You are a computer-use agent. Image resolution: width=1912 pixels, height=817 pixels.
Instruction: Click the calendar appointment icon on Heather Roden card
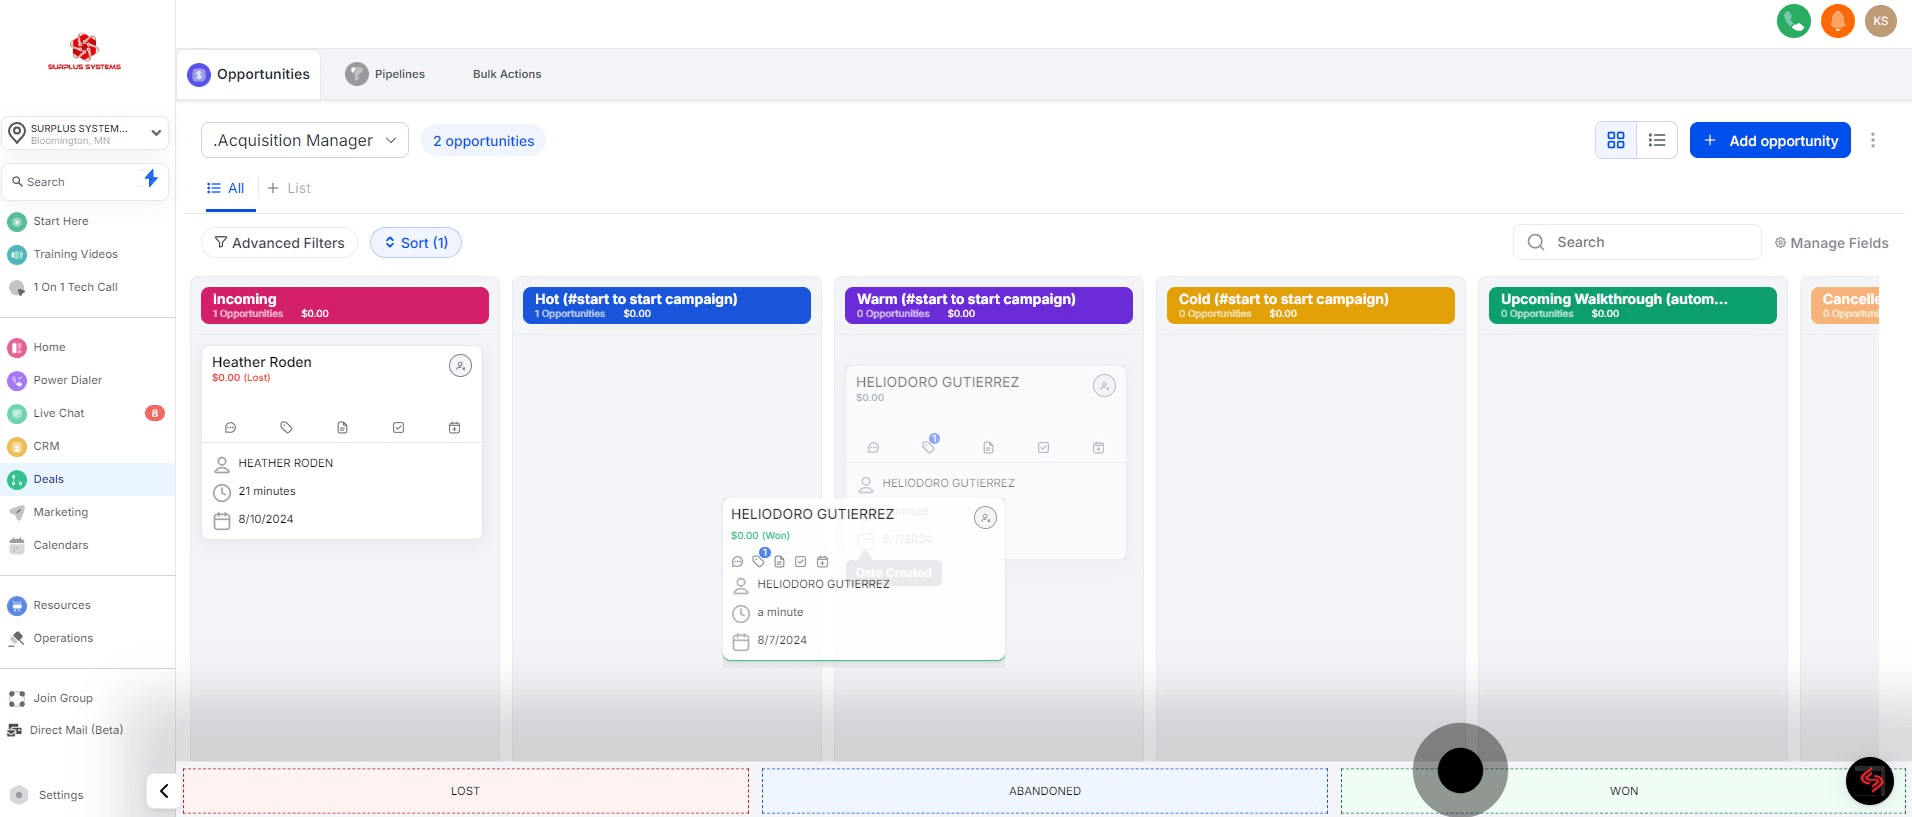coord(454,428)
